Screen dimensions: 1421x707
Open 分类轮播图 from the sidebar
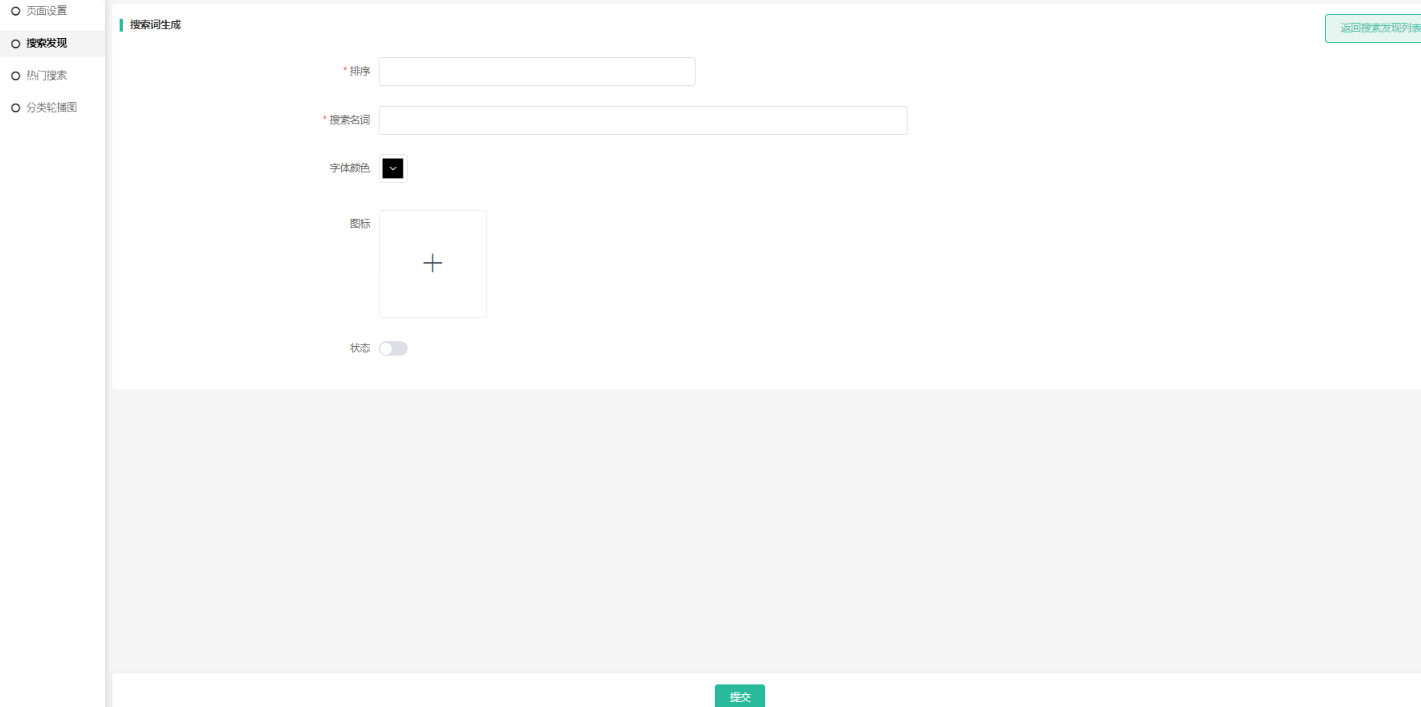(52, 107)
